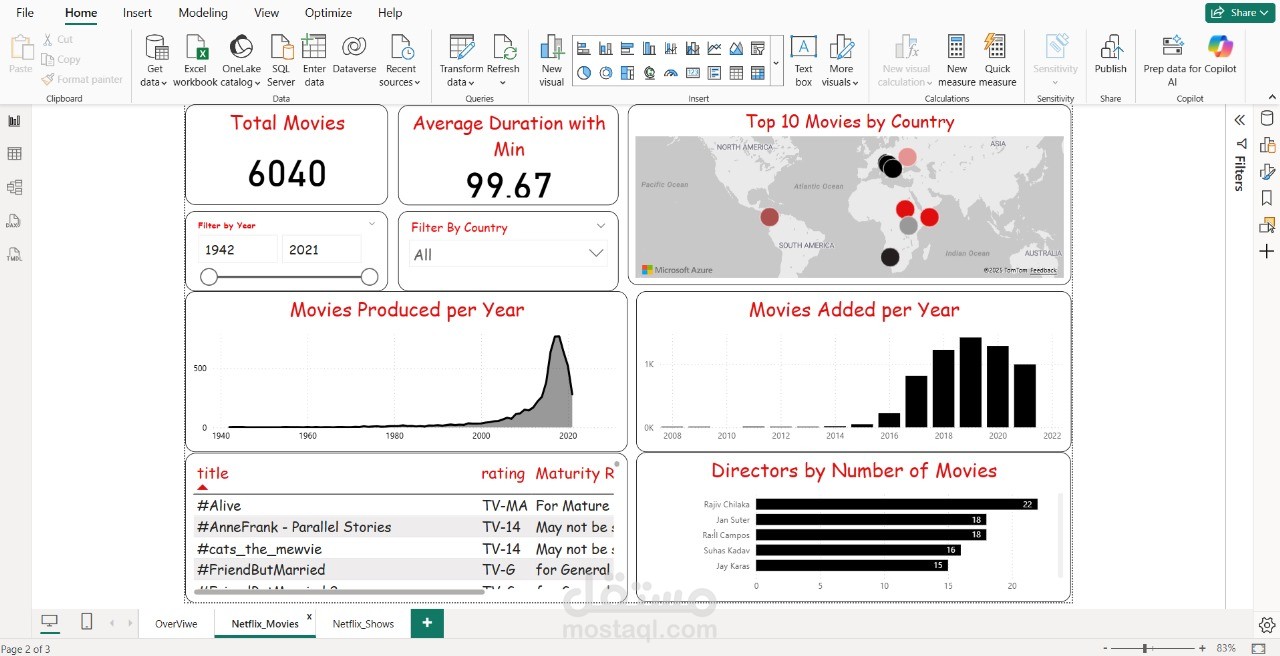Sort by the title column header
Image resolution: width=1280 pixels, height=656 pixels.
click(212, 473)
